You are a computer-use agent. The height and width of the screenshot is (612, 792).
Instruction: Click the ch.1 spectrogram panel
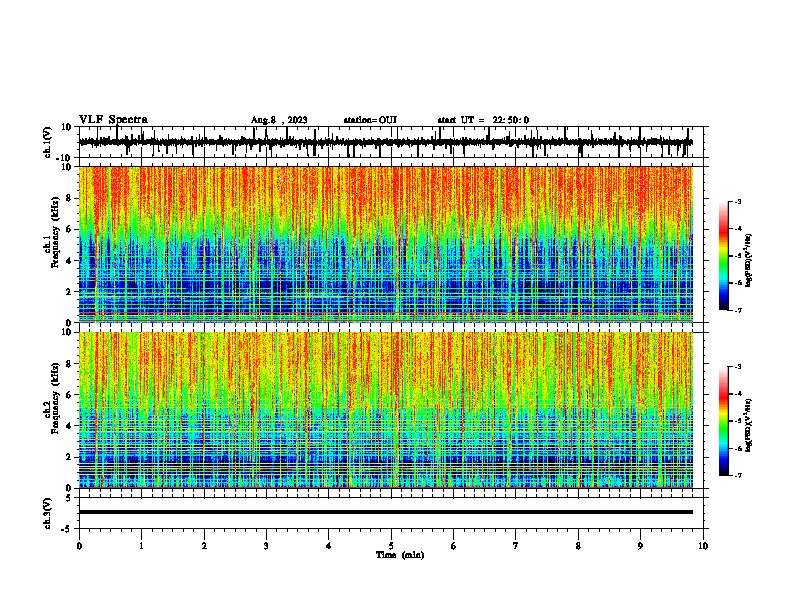(x=386, y=244)
